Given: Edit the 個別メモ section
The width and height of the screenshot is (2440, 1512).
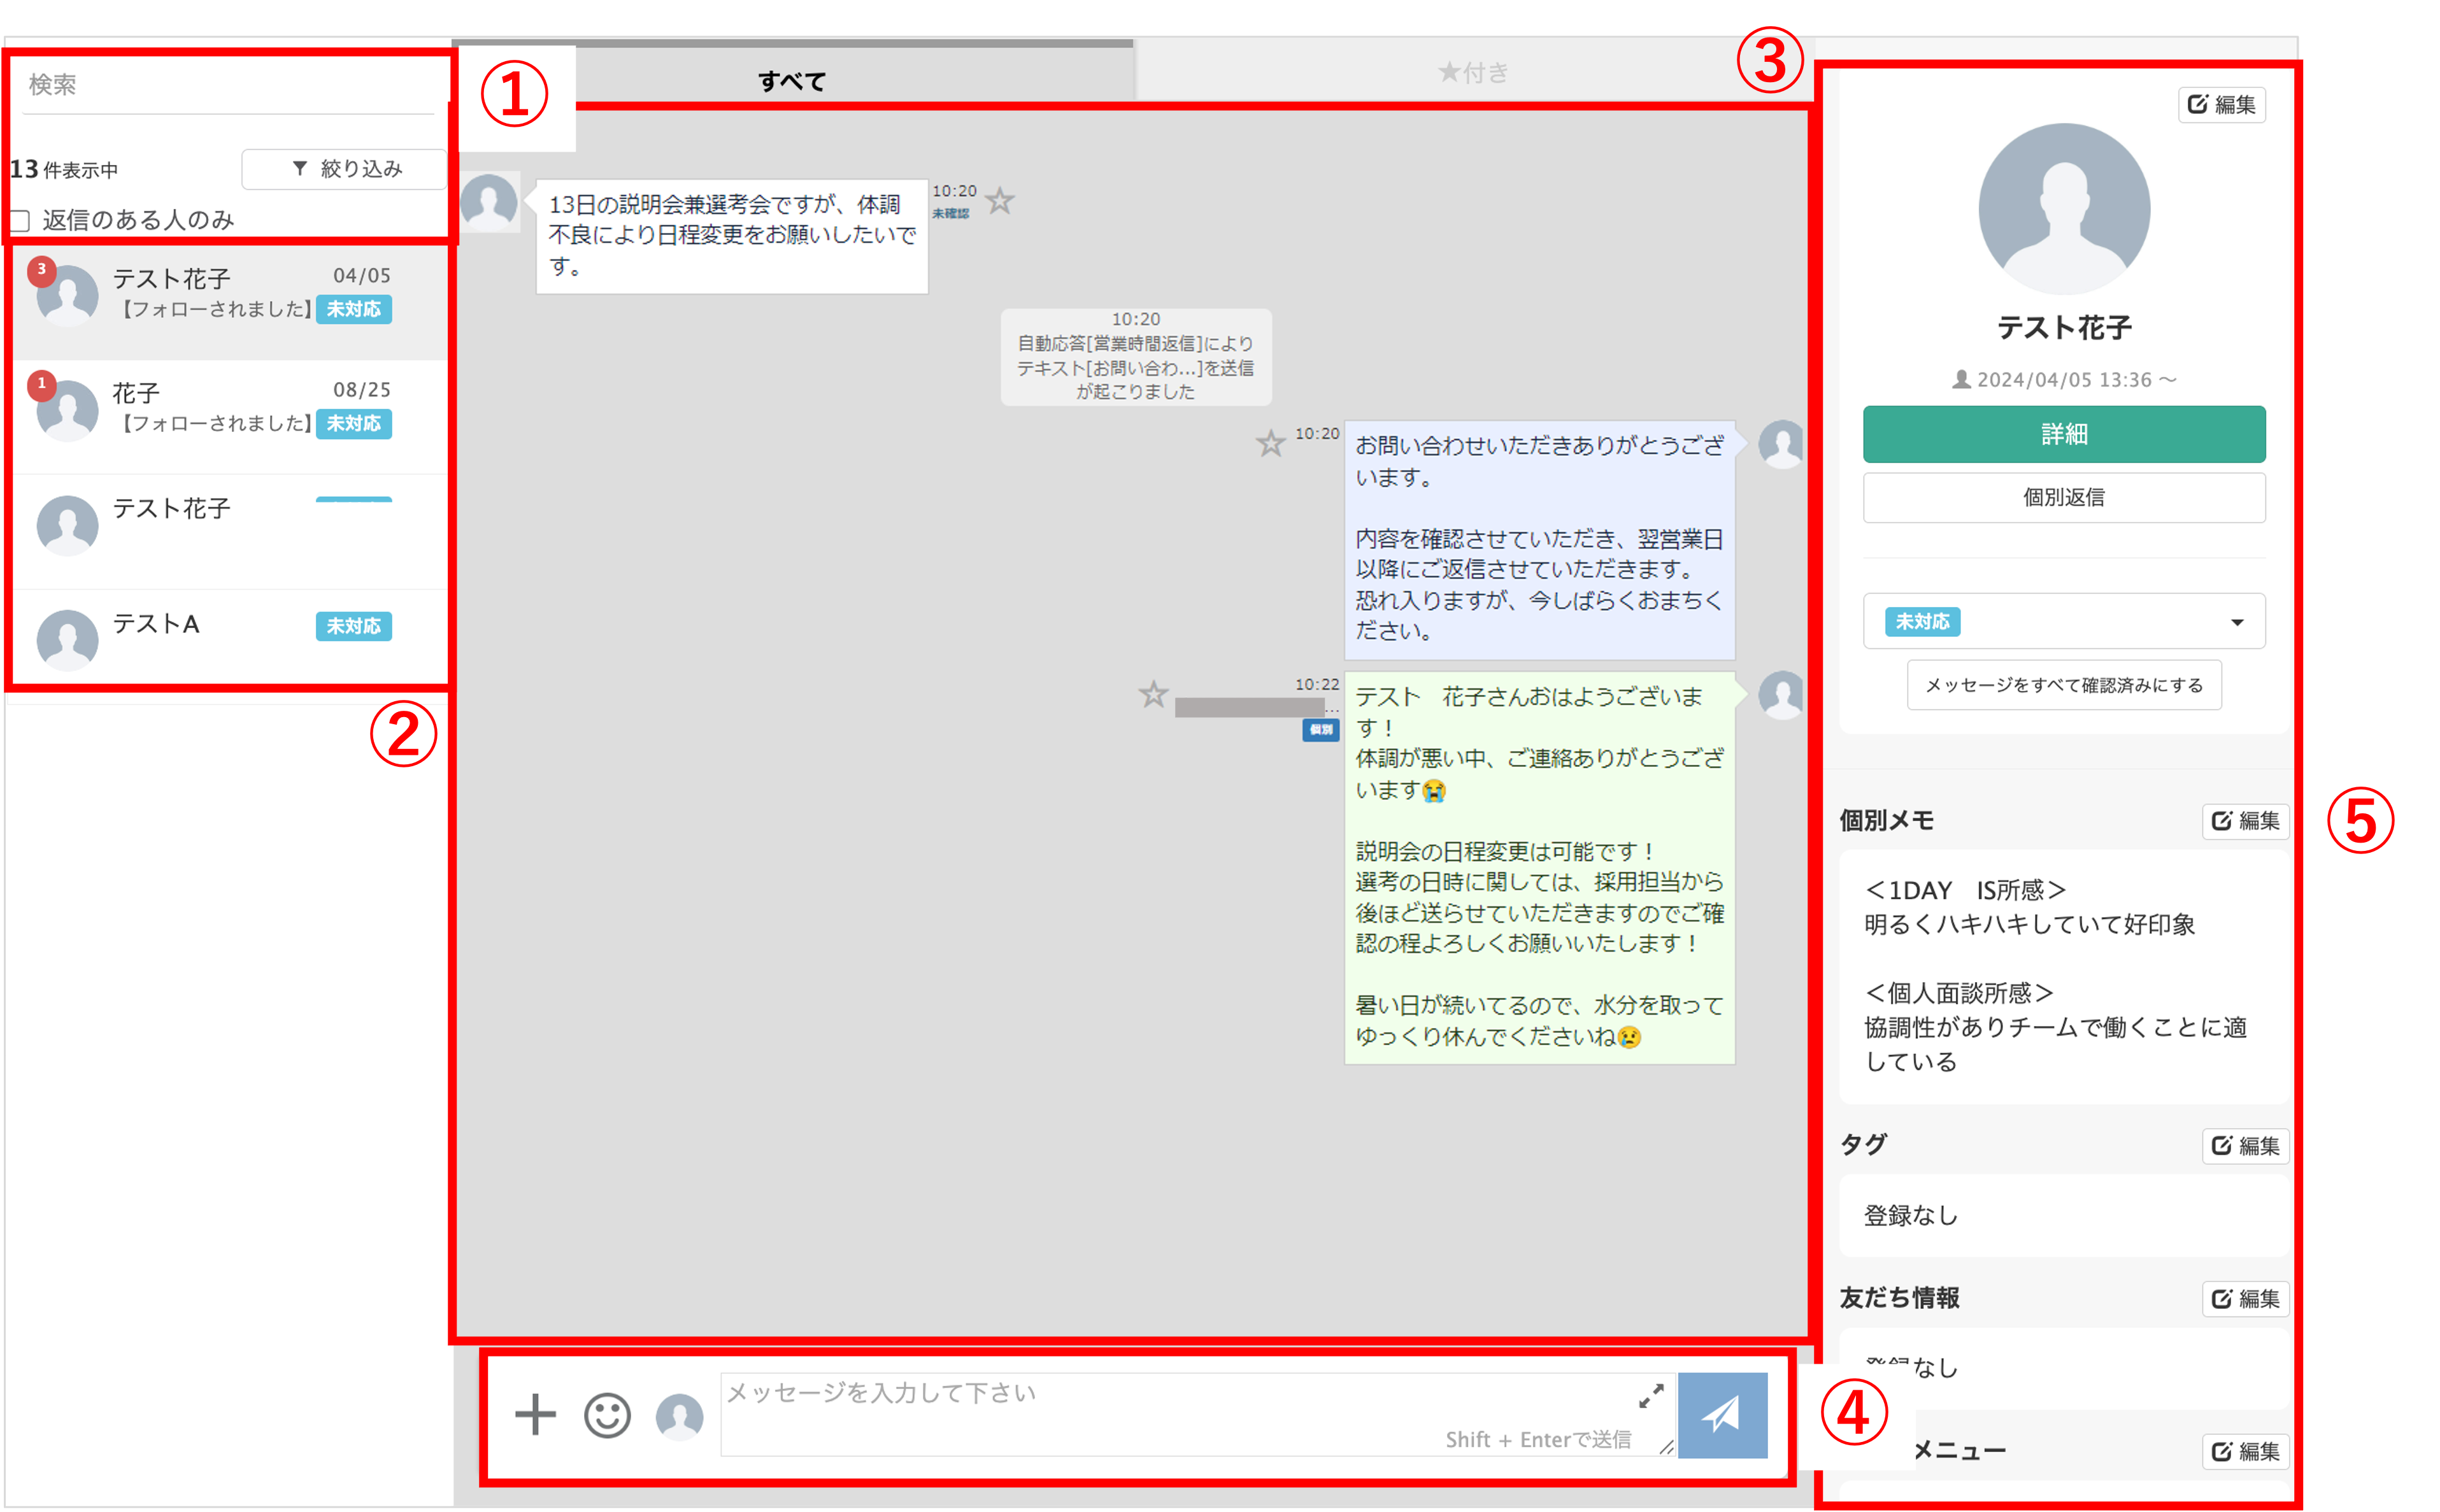Looking at the screenshot, I should click(2245, 821).
